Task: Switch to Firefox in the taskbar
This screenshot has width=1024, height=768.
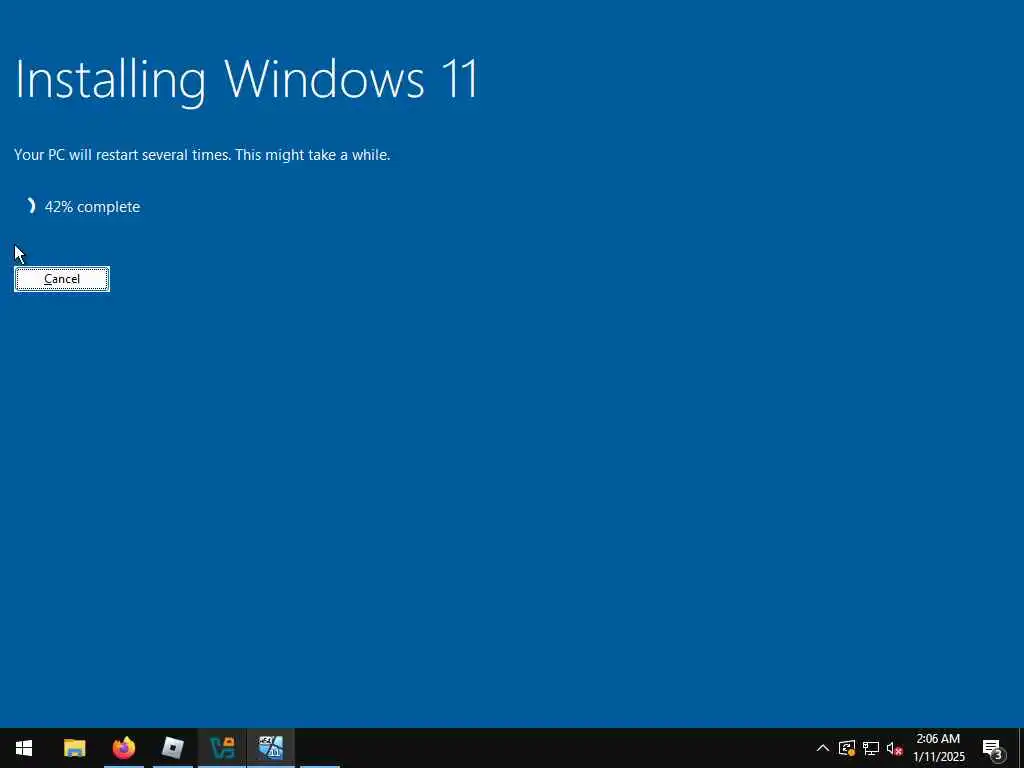Action: pos(123,748)
